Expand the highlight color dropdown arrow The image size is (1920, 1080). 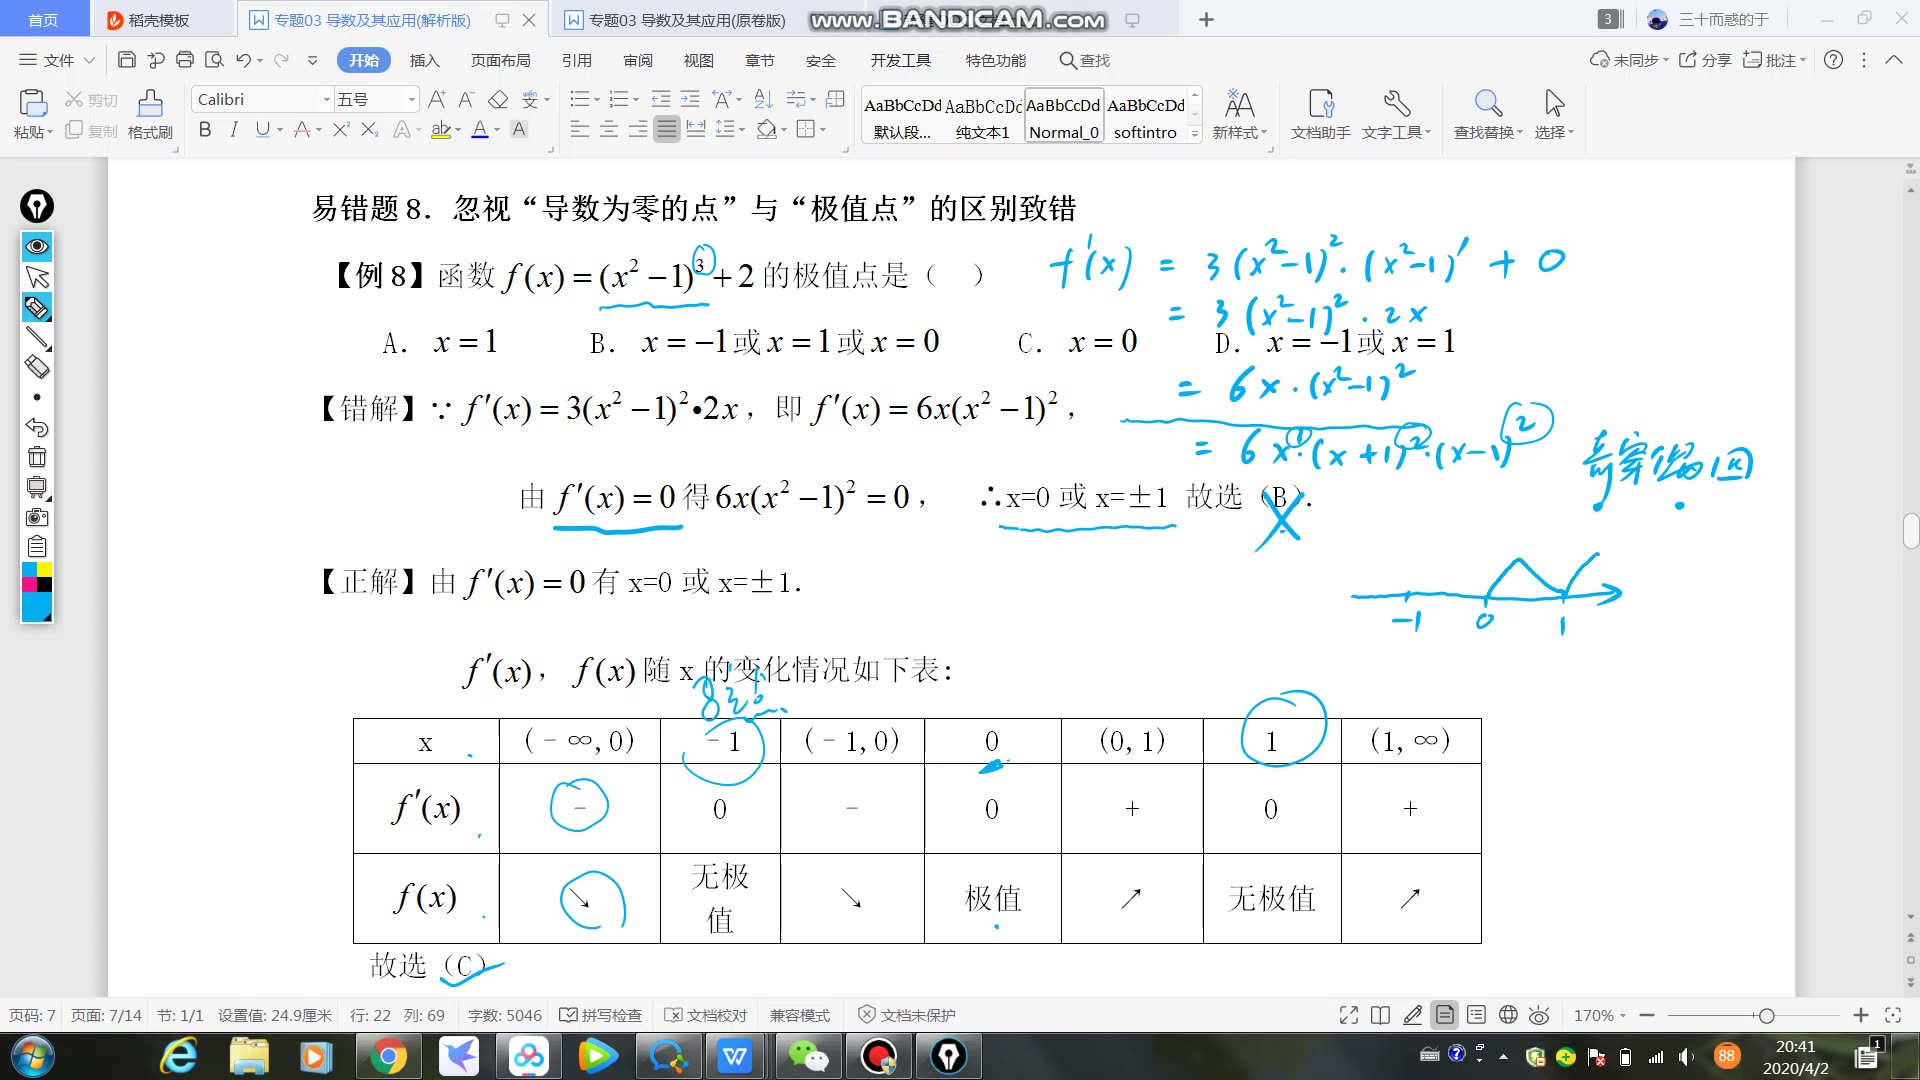pos(458,129)
